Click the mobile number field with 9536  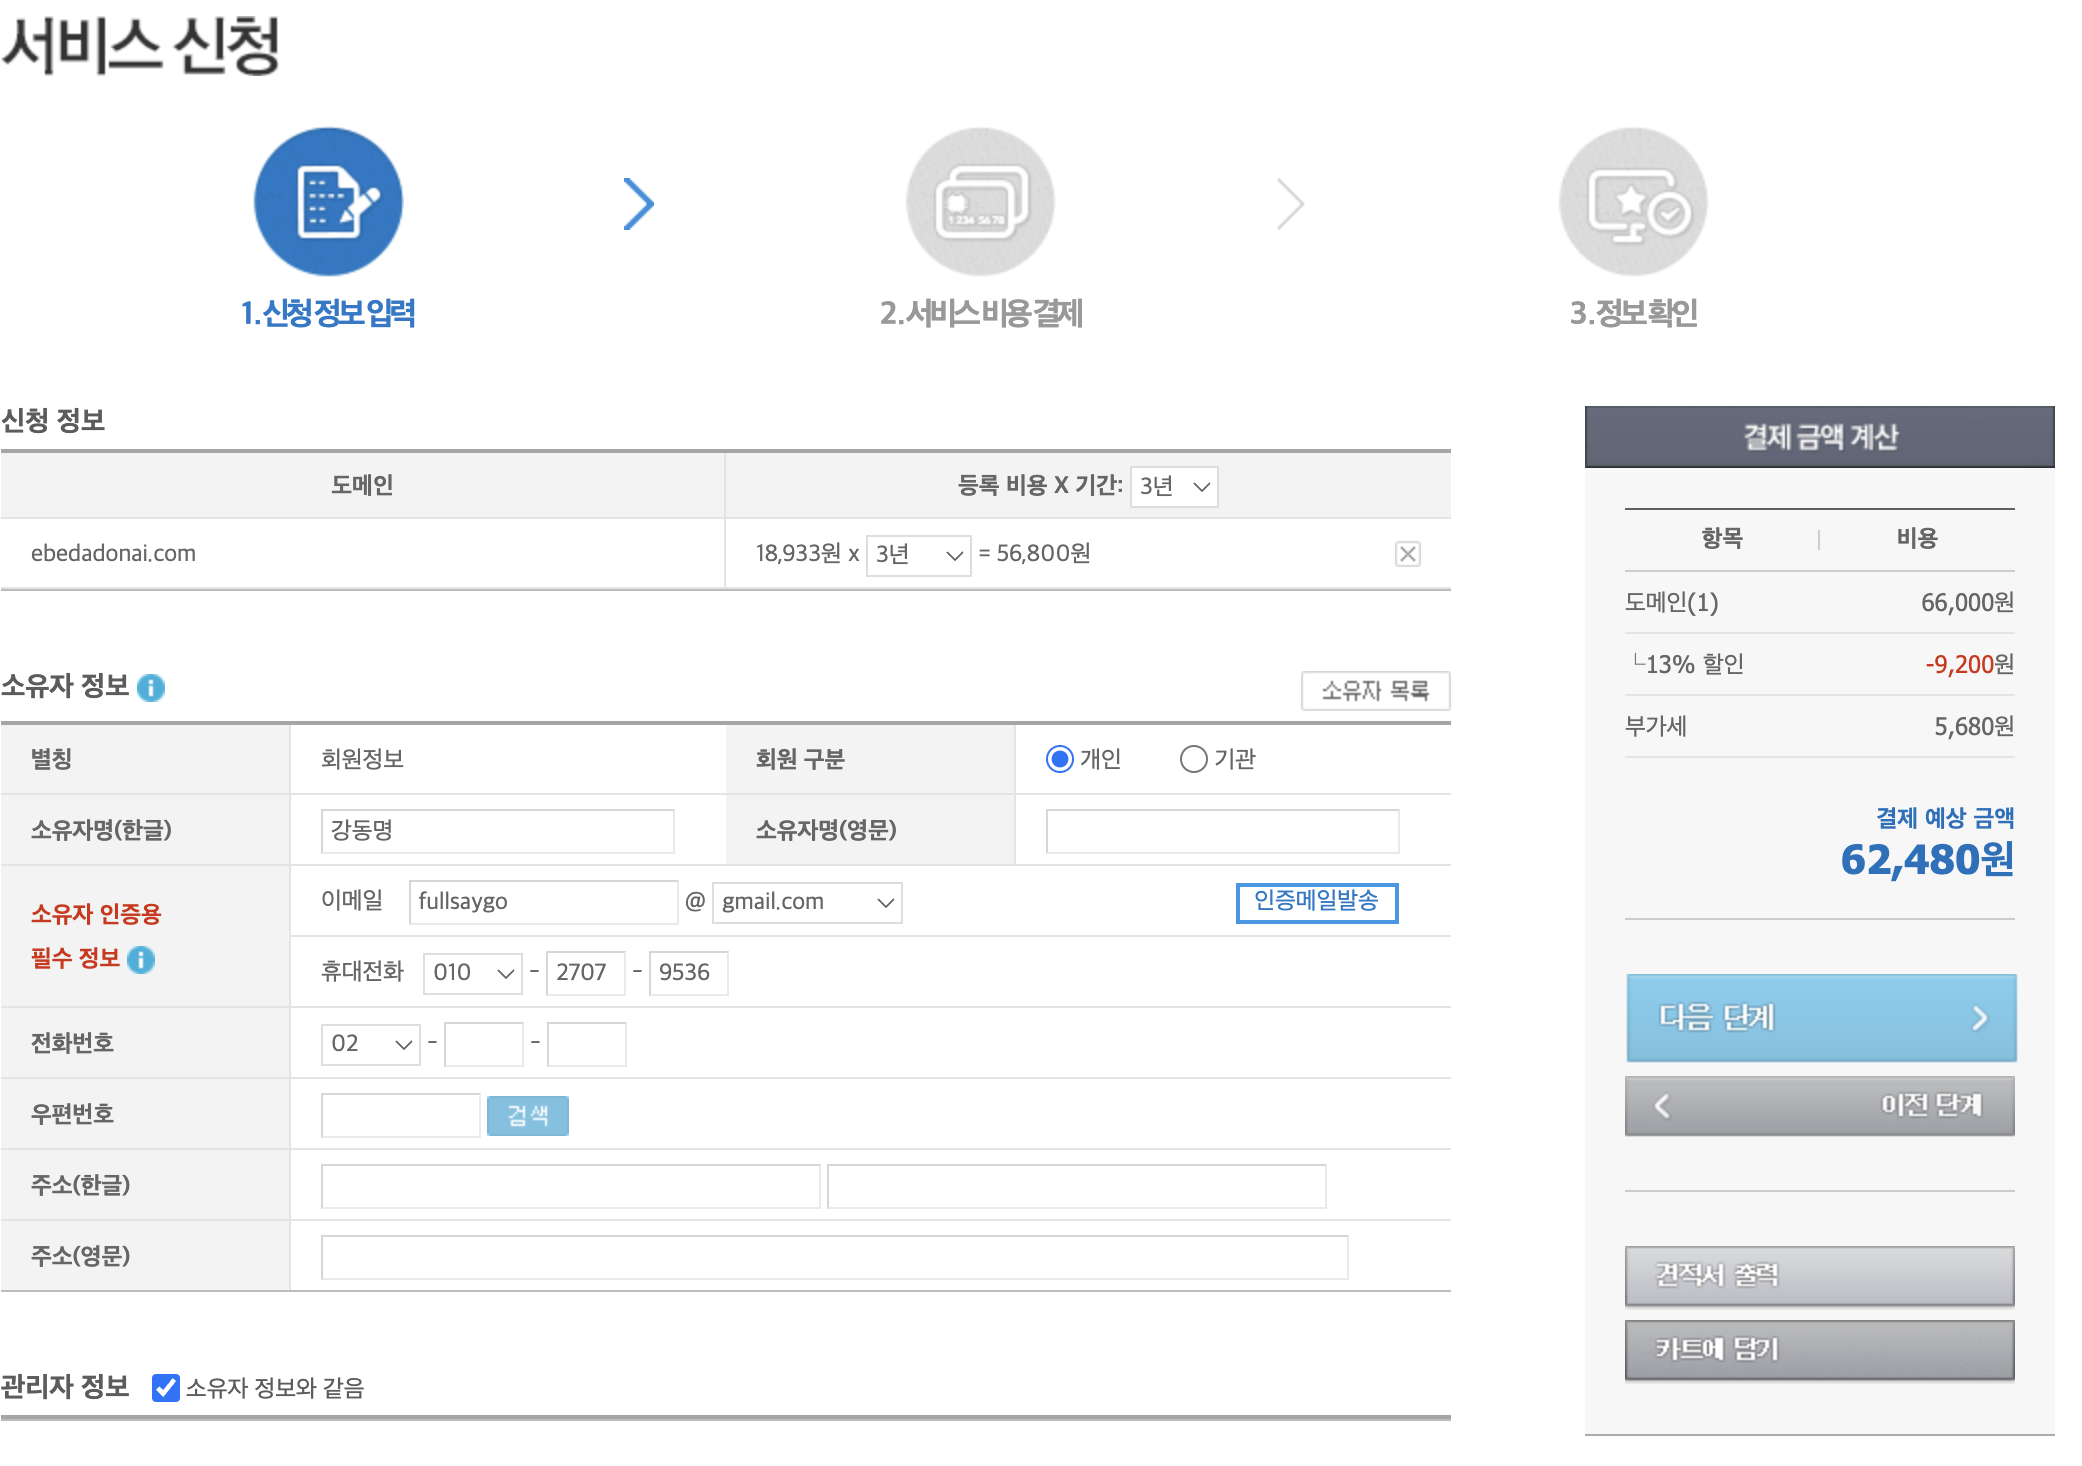[x=688, y=973]
